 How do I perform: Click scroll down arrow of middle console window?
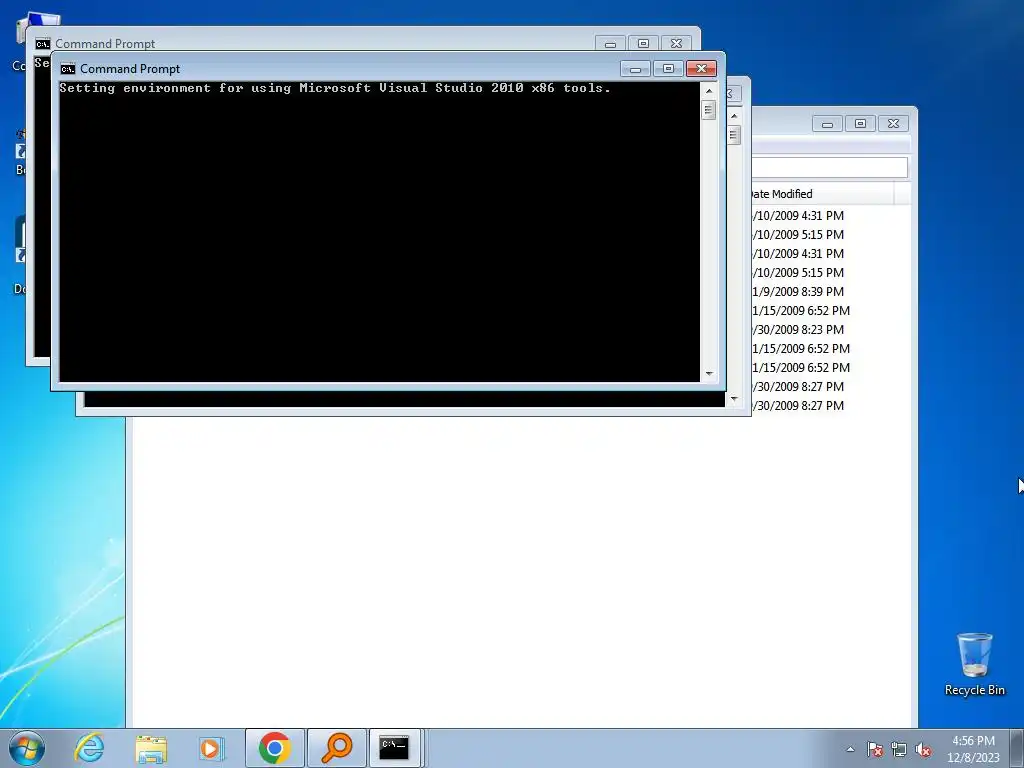(734, 398)
